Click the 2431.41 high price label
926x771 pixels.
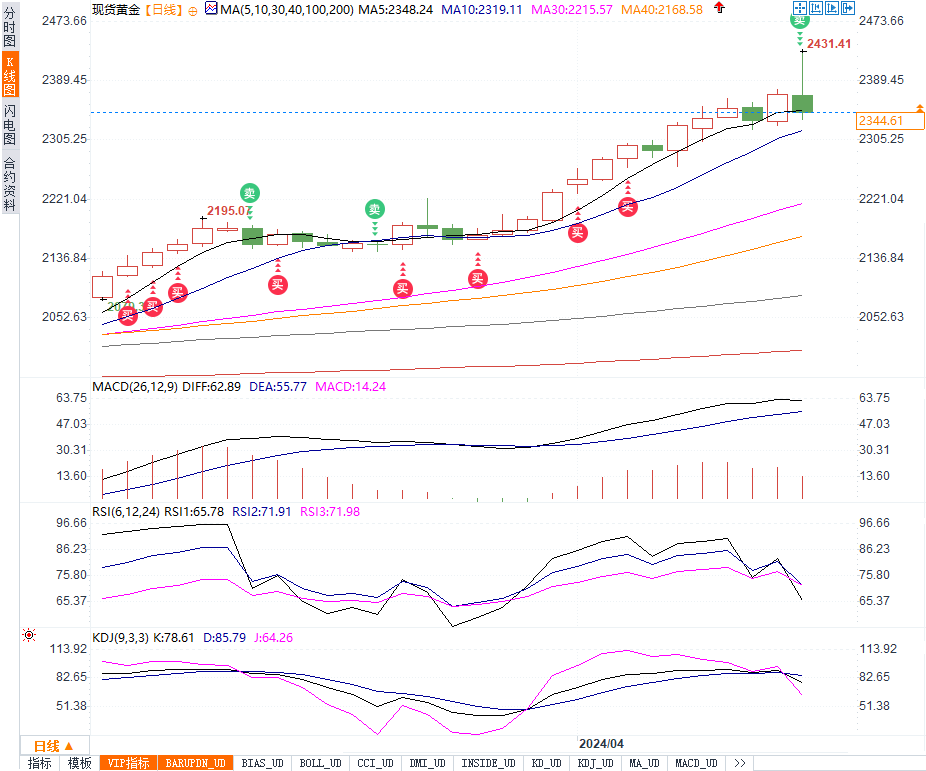(829, 44)
